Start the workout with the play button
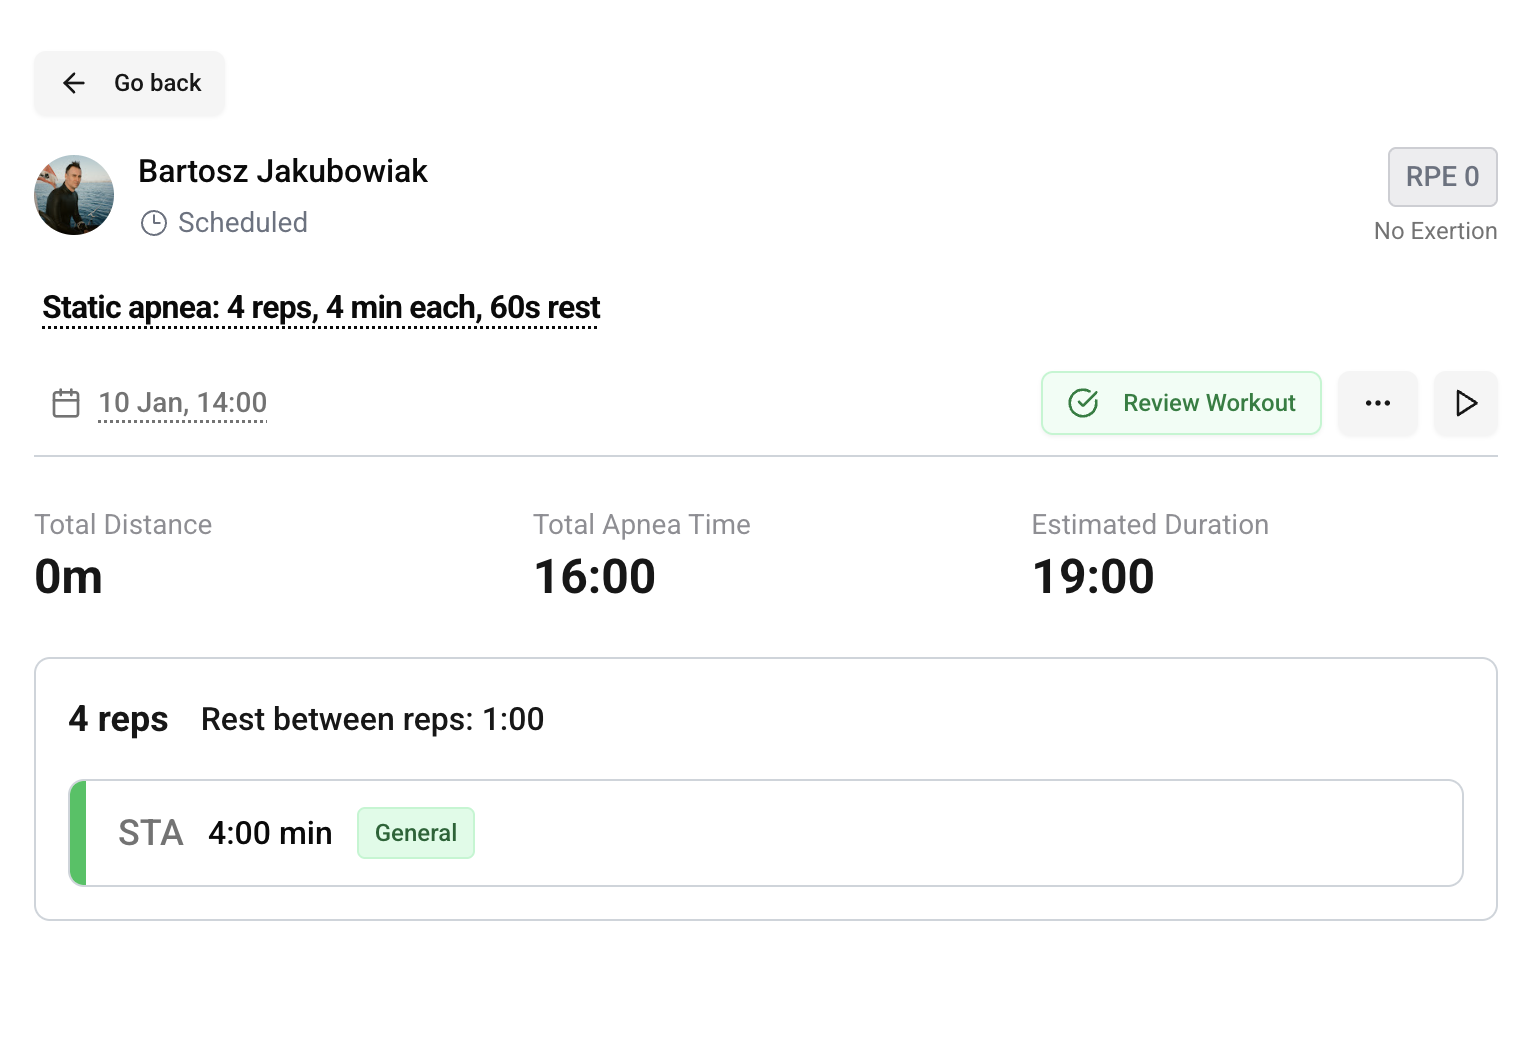1534x1037 pixels. point(1465,403)
